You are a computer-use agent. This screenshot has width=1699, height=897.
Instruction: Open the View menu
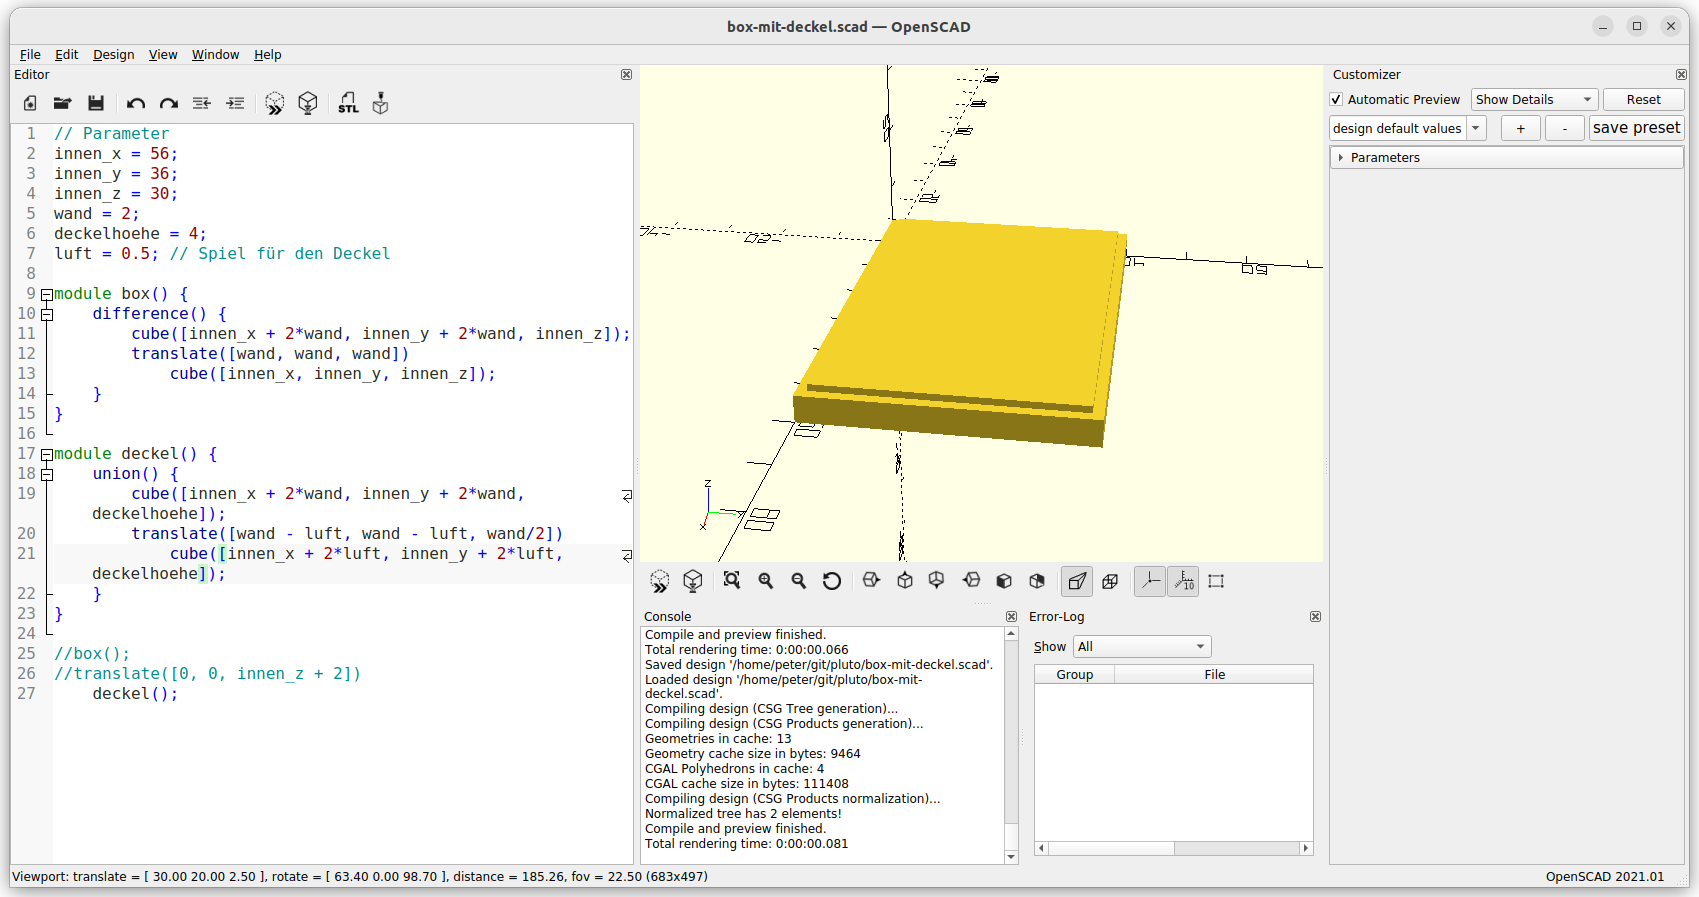(163, 55)
